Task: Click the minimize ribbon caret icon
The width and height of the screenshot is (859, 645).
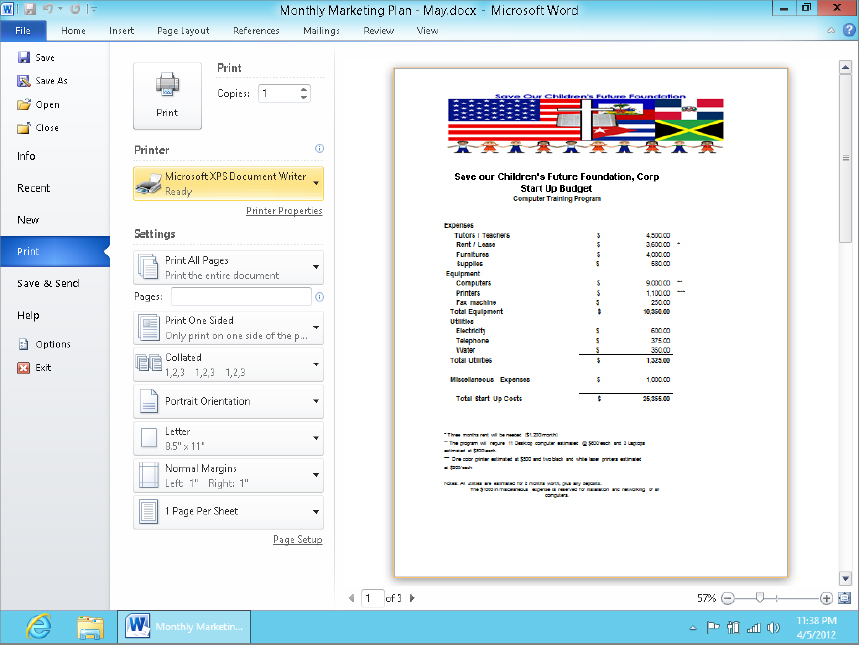Action: tap(831, 31)
